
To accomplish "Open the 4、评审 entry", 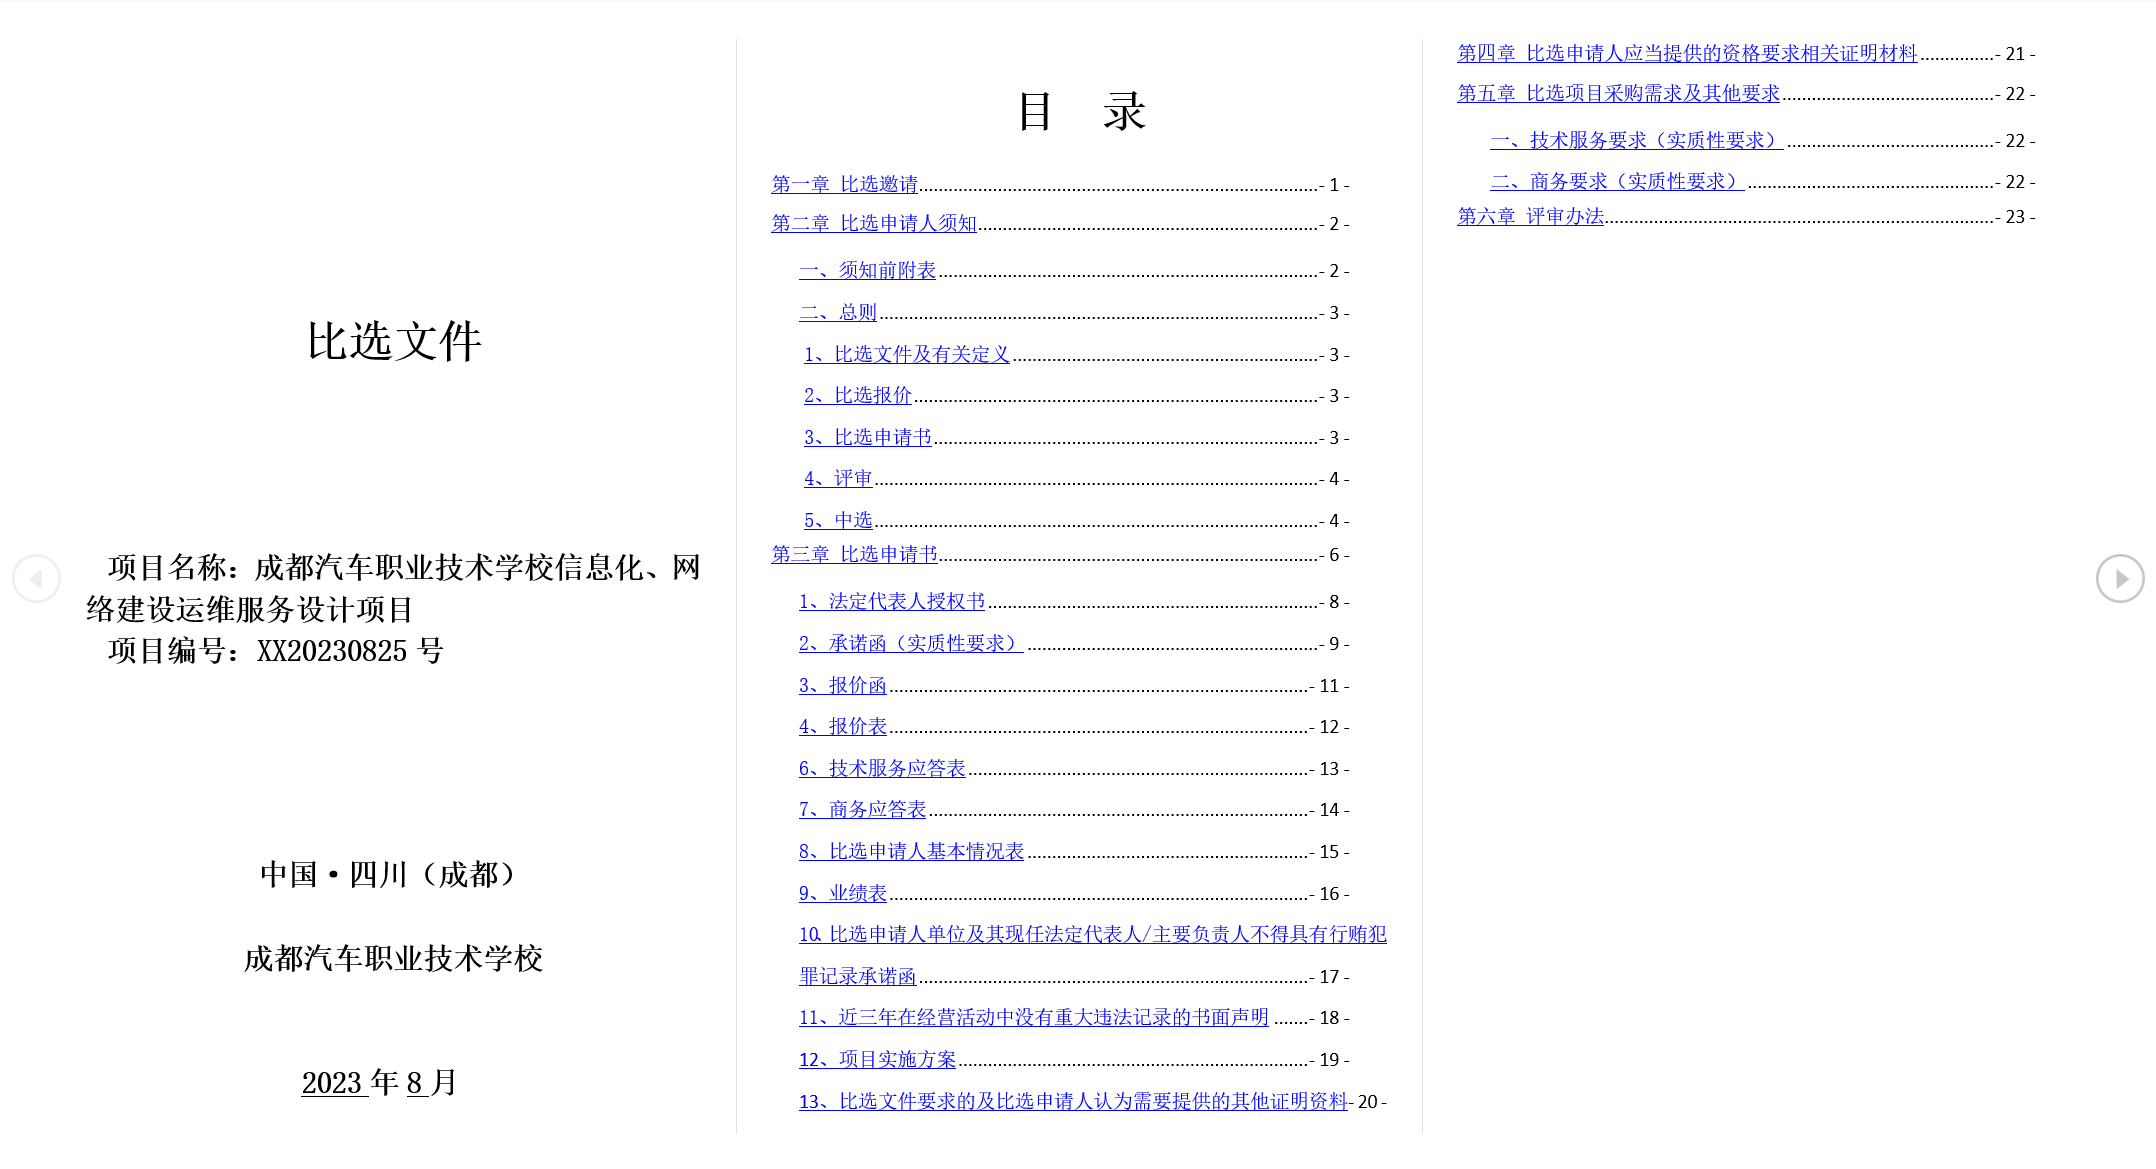I will (x=838, y=478).
